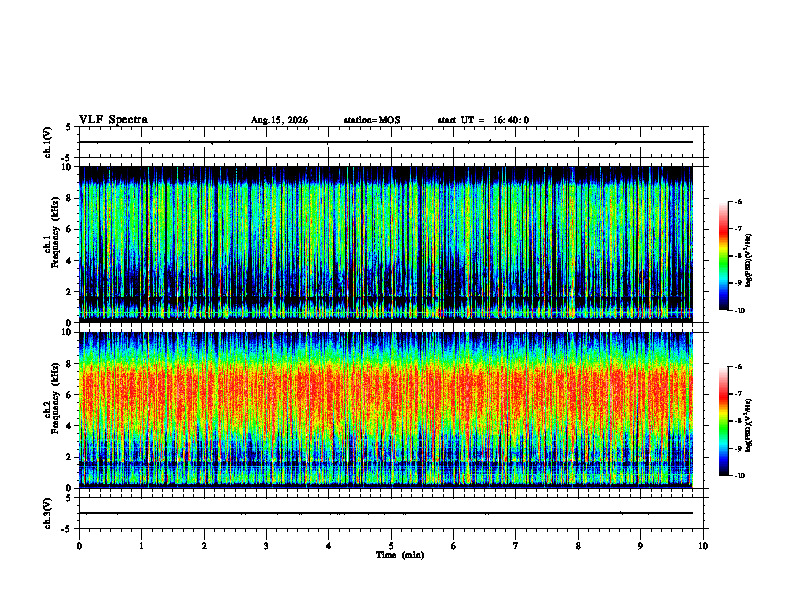Click time axis tick label "10"
The height and width of the screenshot is (612, 792).
point(703,546)
